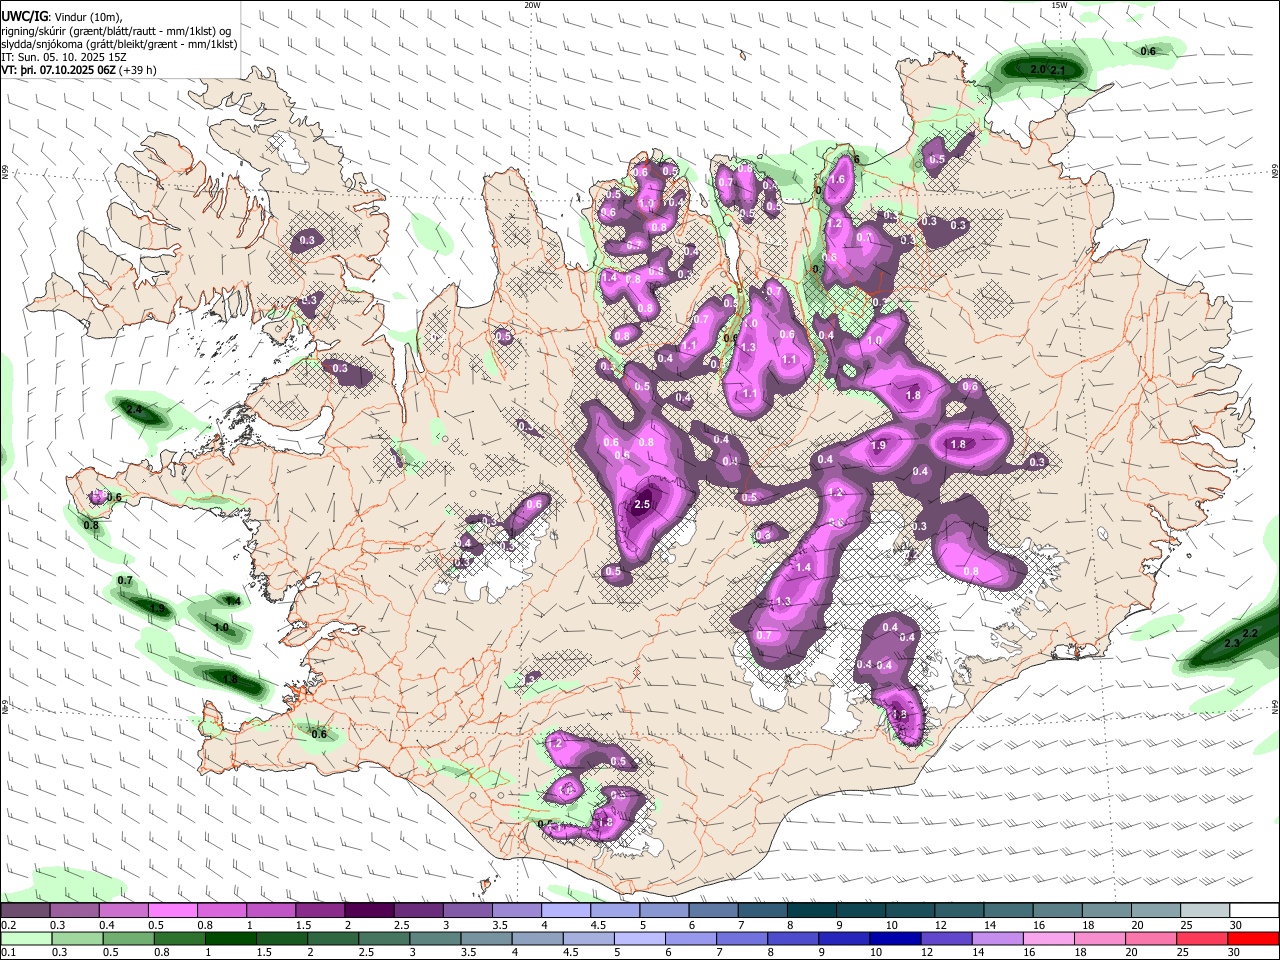
Task: Click the '15W' longitude label at the top
Action: tap(1059, 5)
